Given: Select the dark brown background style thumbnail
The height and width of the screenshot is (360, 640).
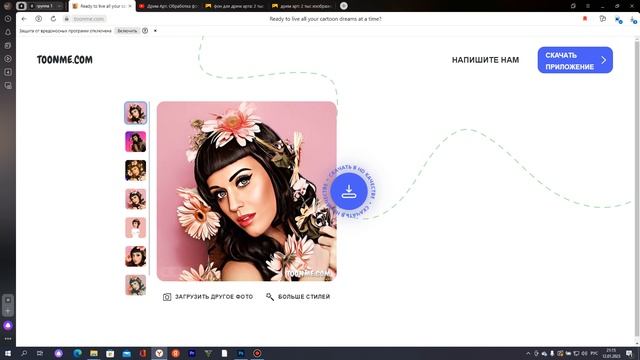Looking at the screenshot, I should coord(136,170).
